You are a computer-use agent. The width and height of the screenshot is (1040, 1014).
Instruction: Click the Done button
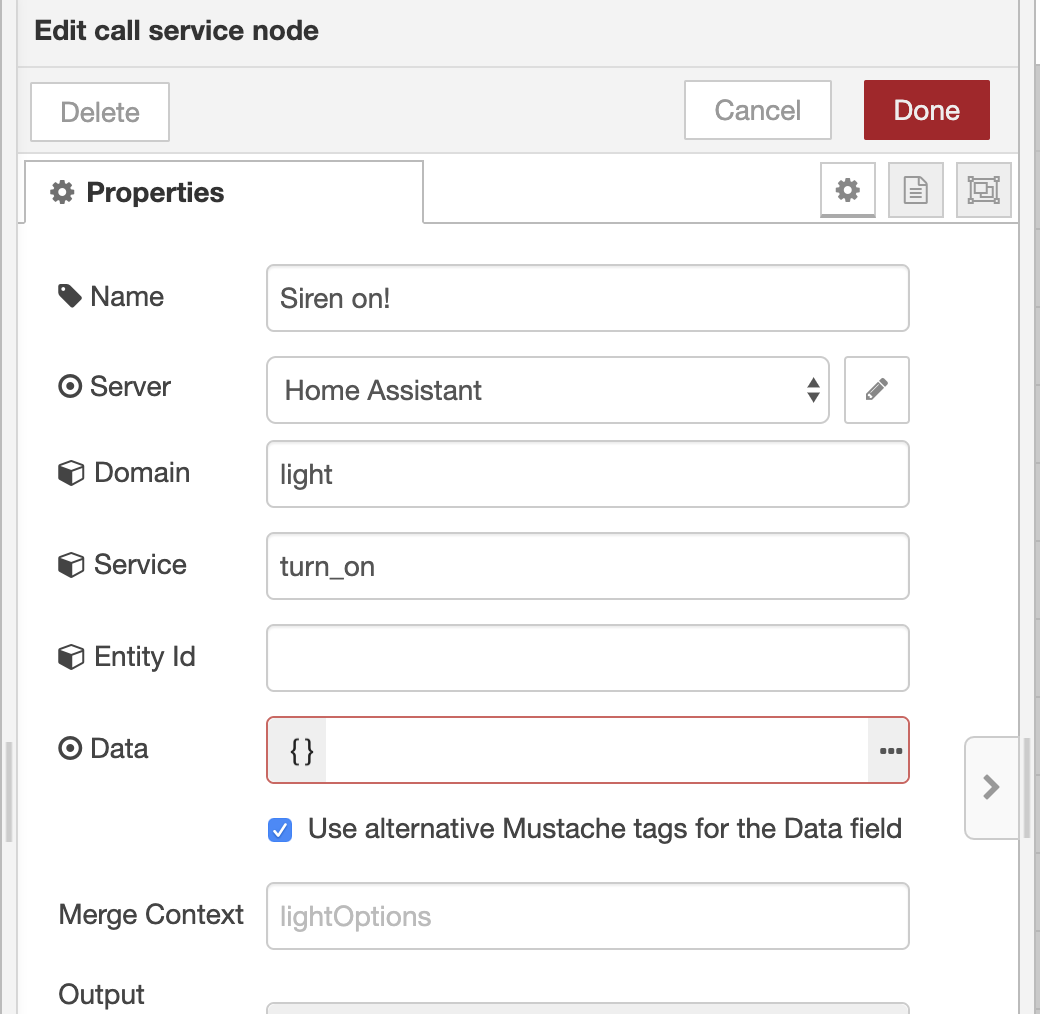[x=925, y=110]
